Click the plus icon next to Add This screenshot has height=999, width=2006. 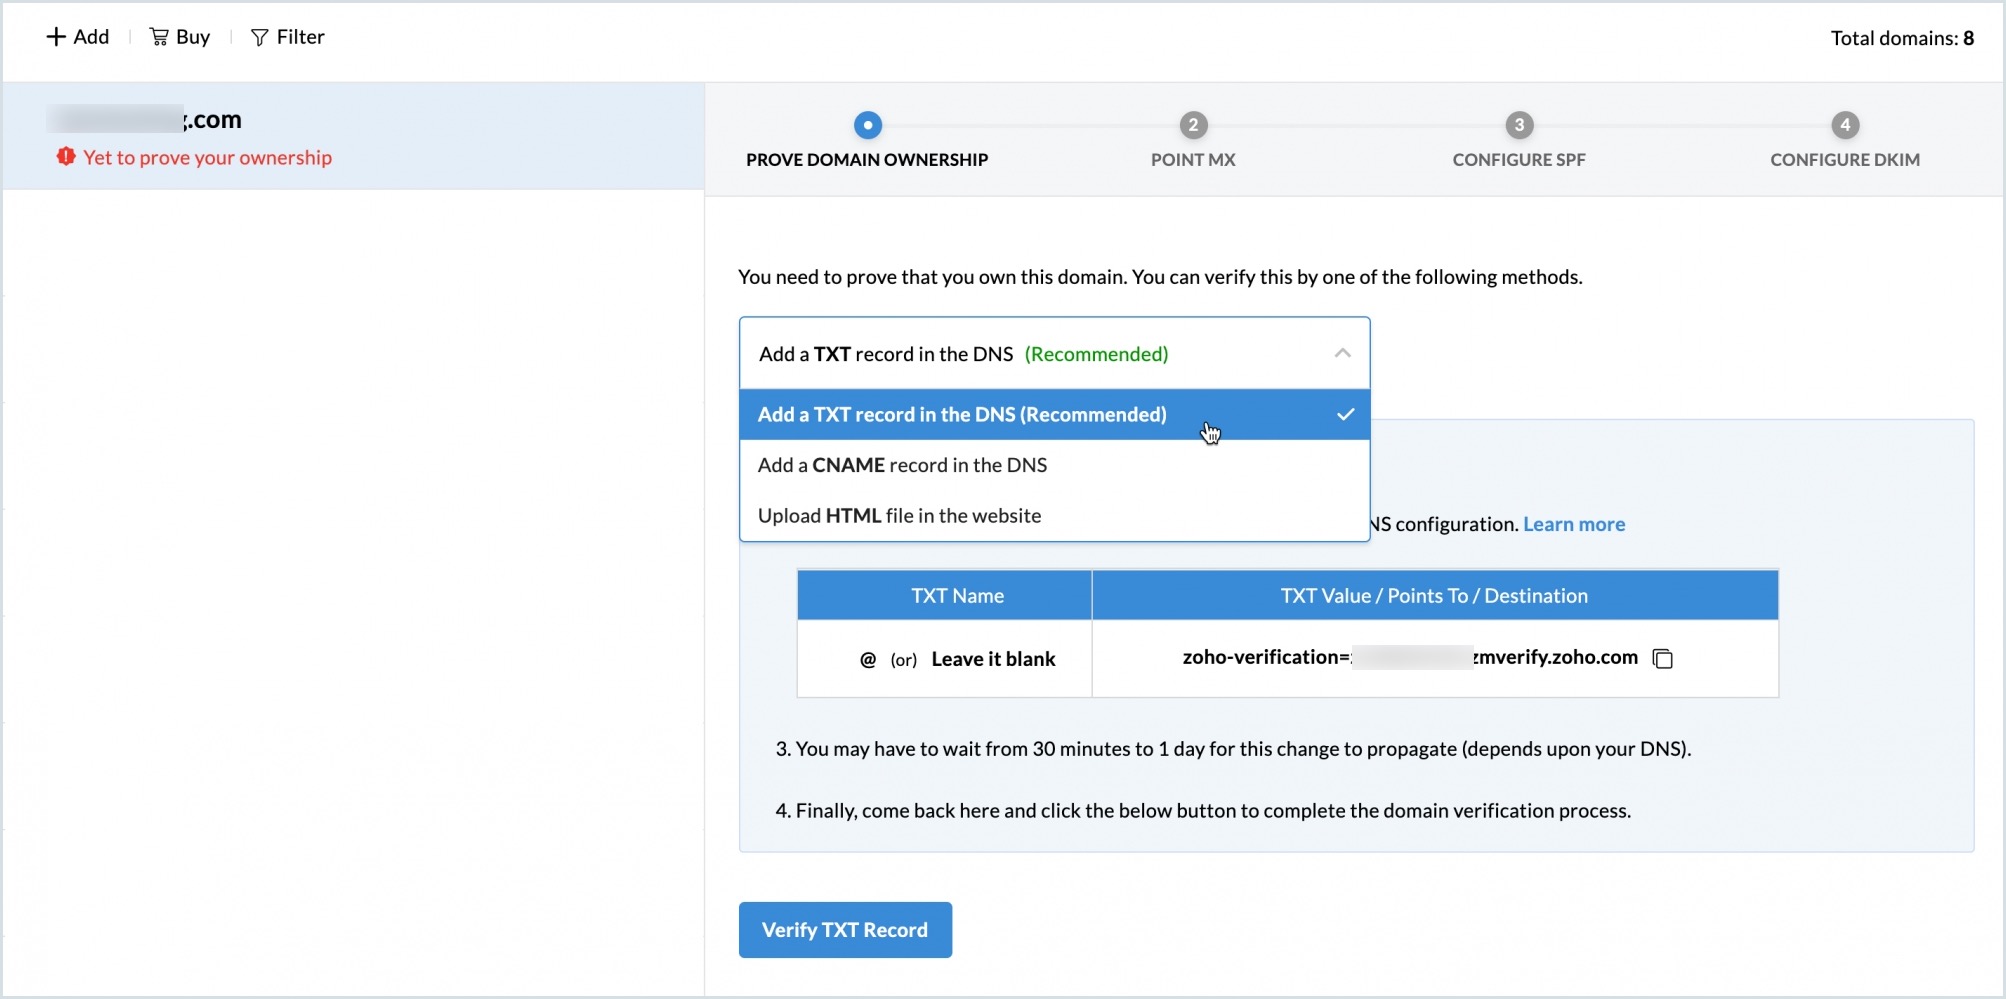click(56, 37)
